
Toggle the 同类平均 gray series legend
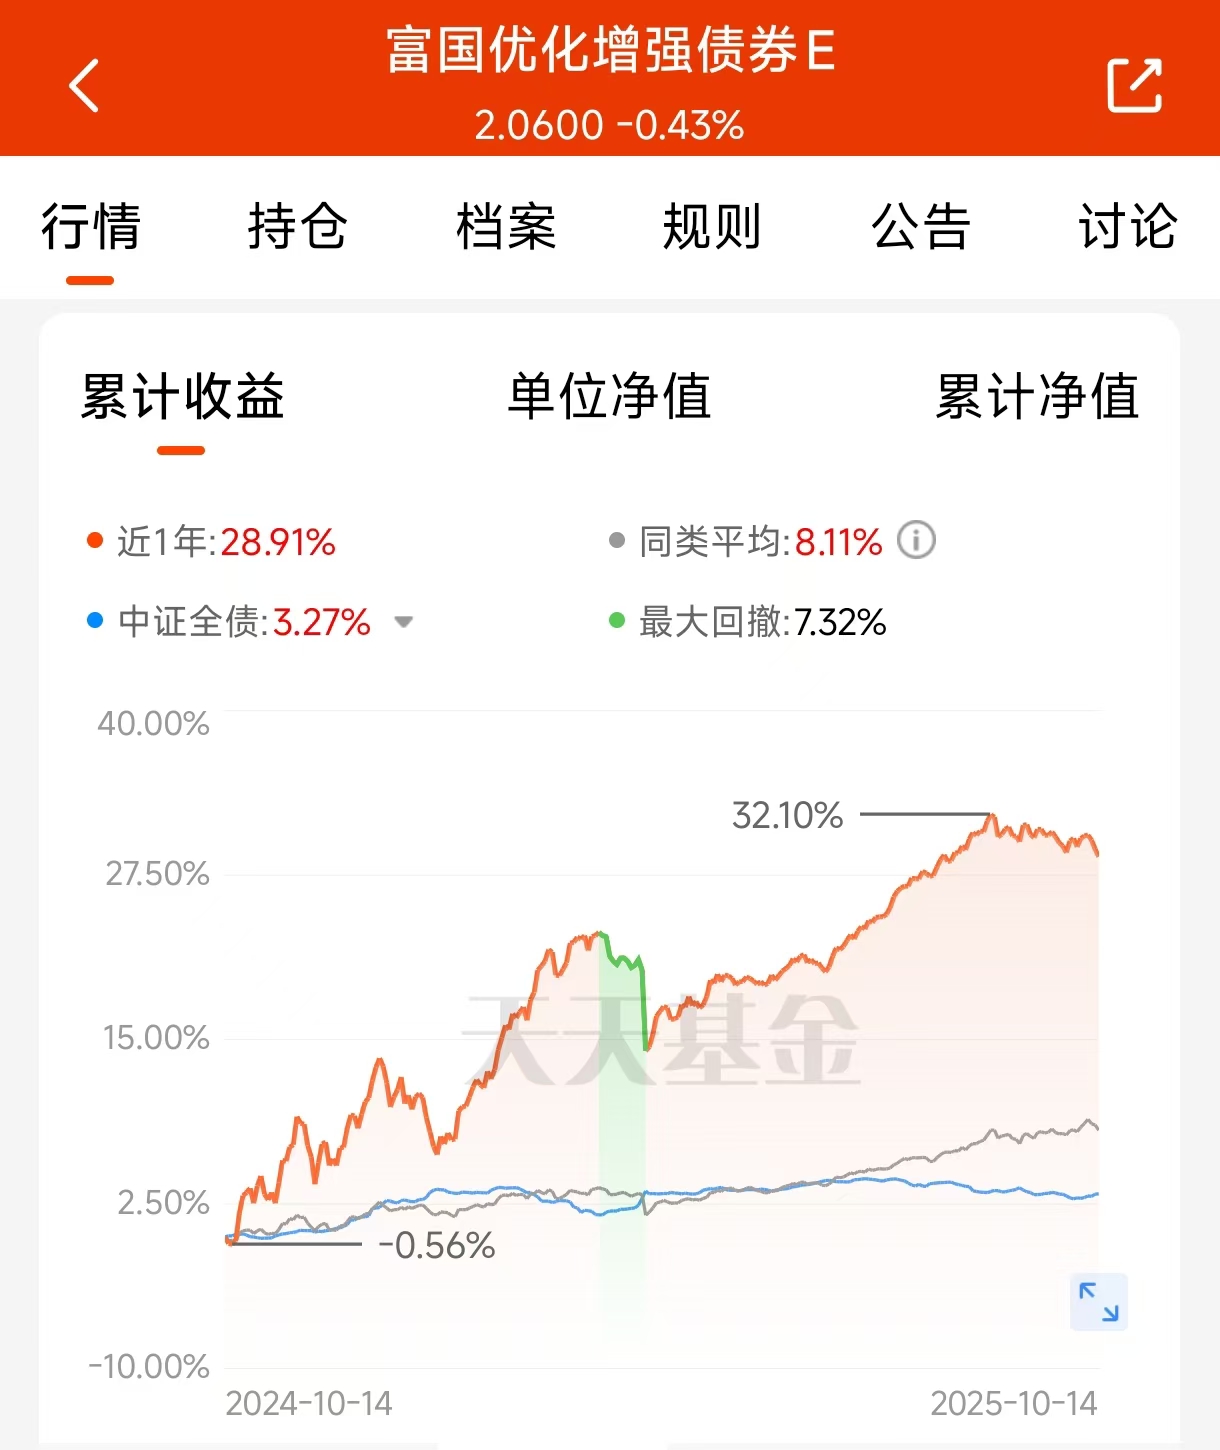(x=746, y=542)
